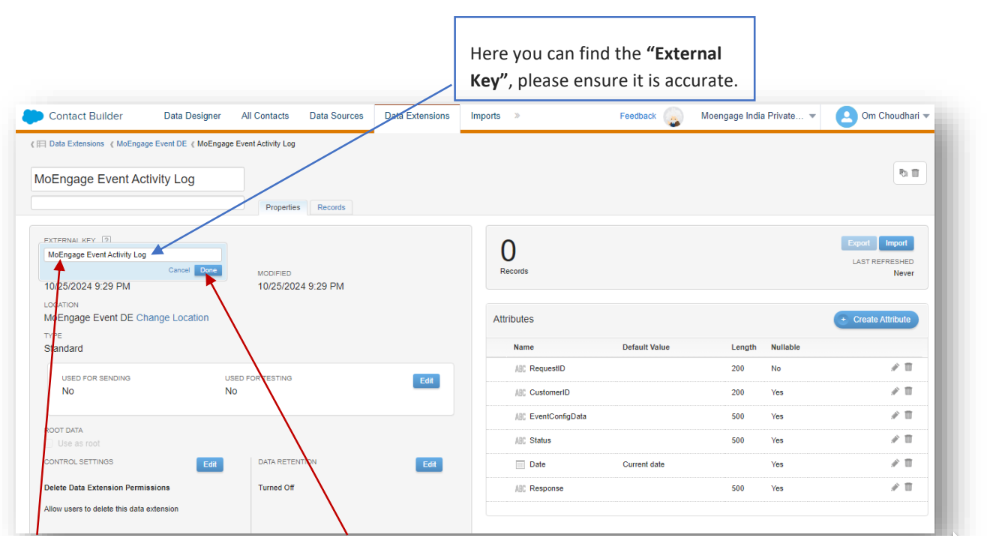Click the Salesforce cloud logo icon

tap(33, 117)
